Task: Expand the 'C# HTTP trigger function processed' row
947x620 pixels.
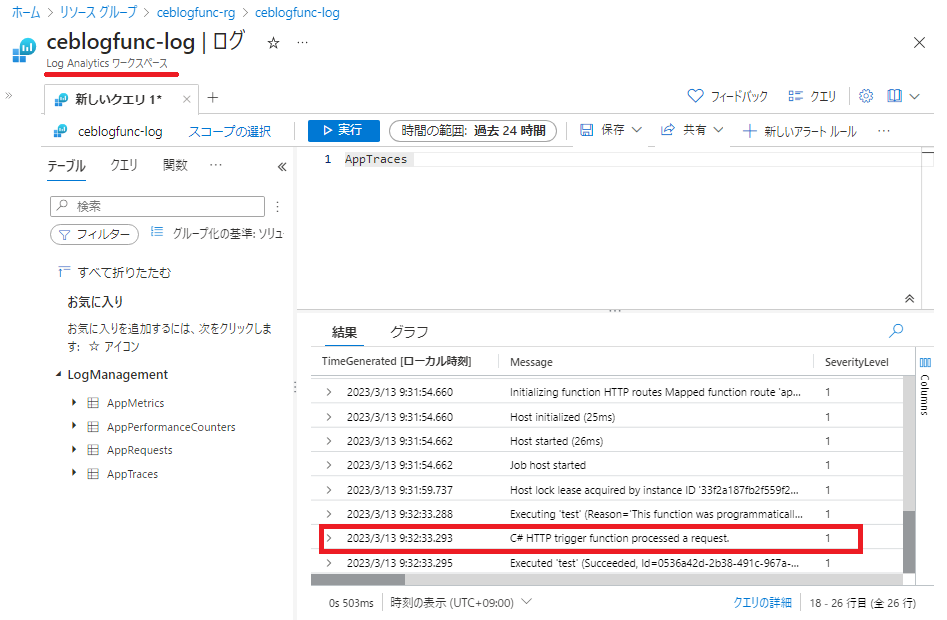Action: 329,539
